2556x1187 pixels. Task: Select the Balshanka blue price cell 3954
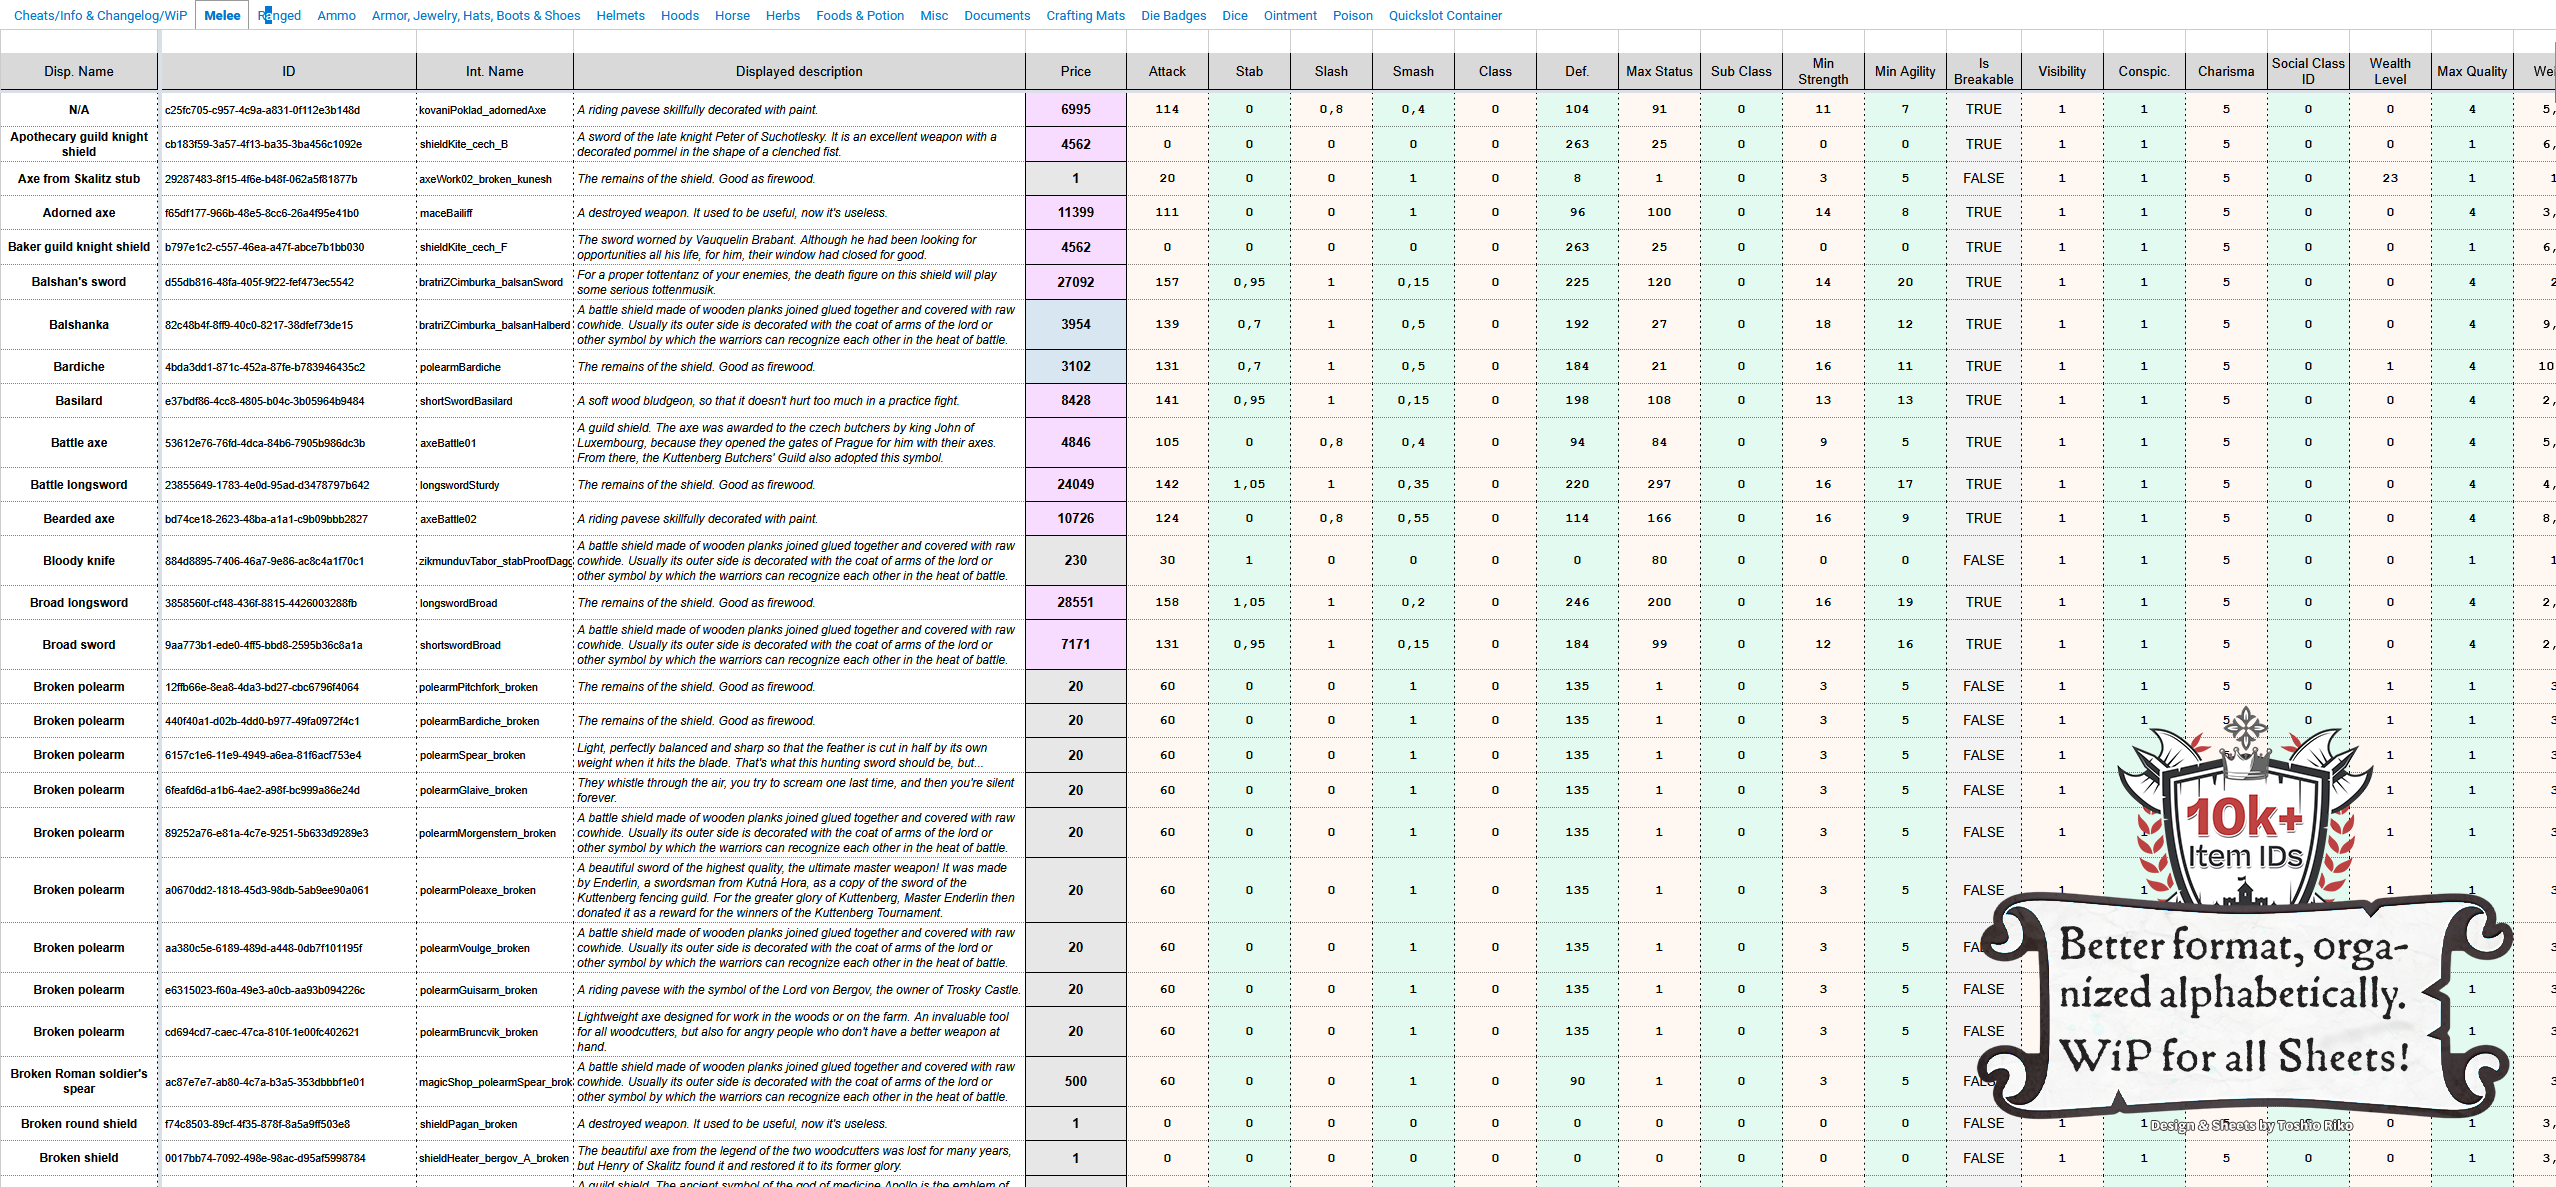tap(1075, 324)
